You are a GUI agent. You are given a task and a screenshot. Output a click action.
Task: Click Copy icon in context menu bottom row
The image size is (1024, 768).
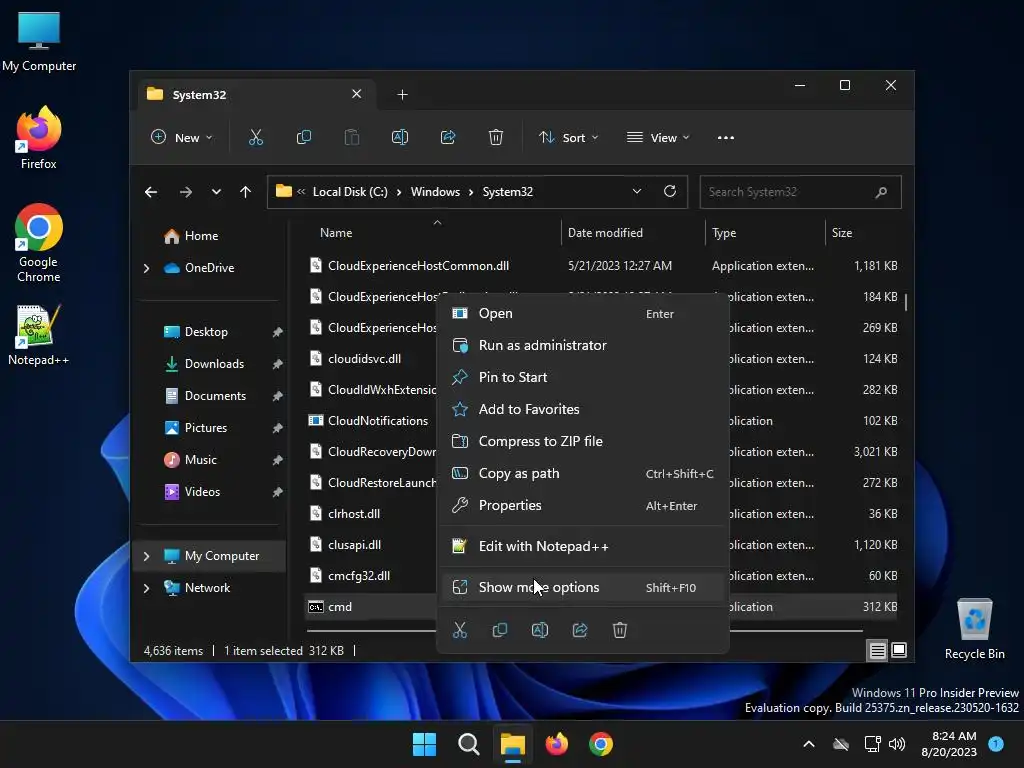click(x=500, y=630)
